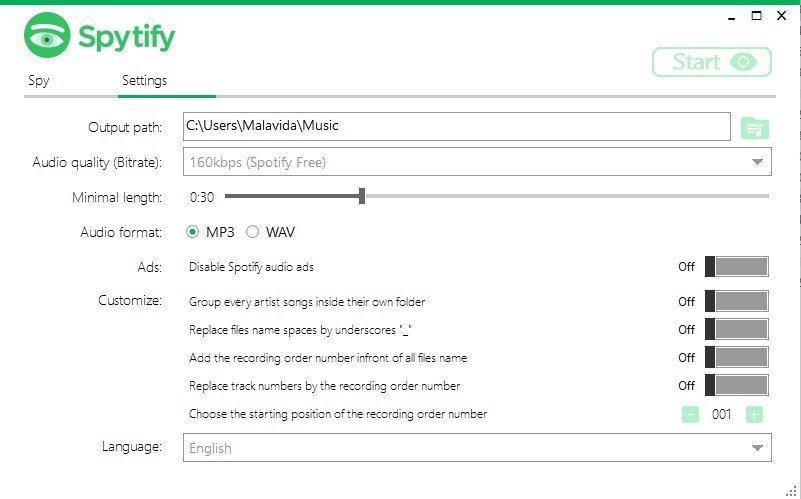Image resolution: width=801 pixels, height=499 pixels.
Task: Click the 'Disable Spotify audio ads' text
Action: pos(251,267)
